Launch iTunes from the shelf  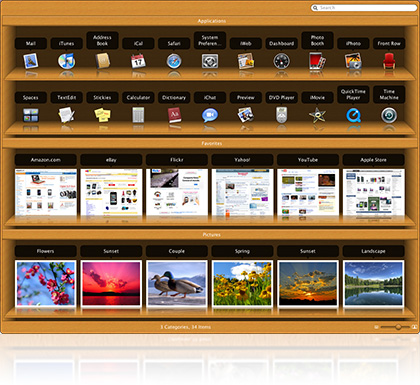66,61
